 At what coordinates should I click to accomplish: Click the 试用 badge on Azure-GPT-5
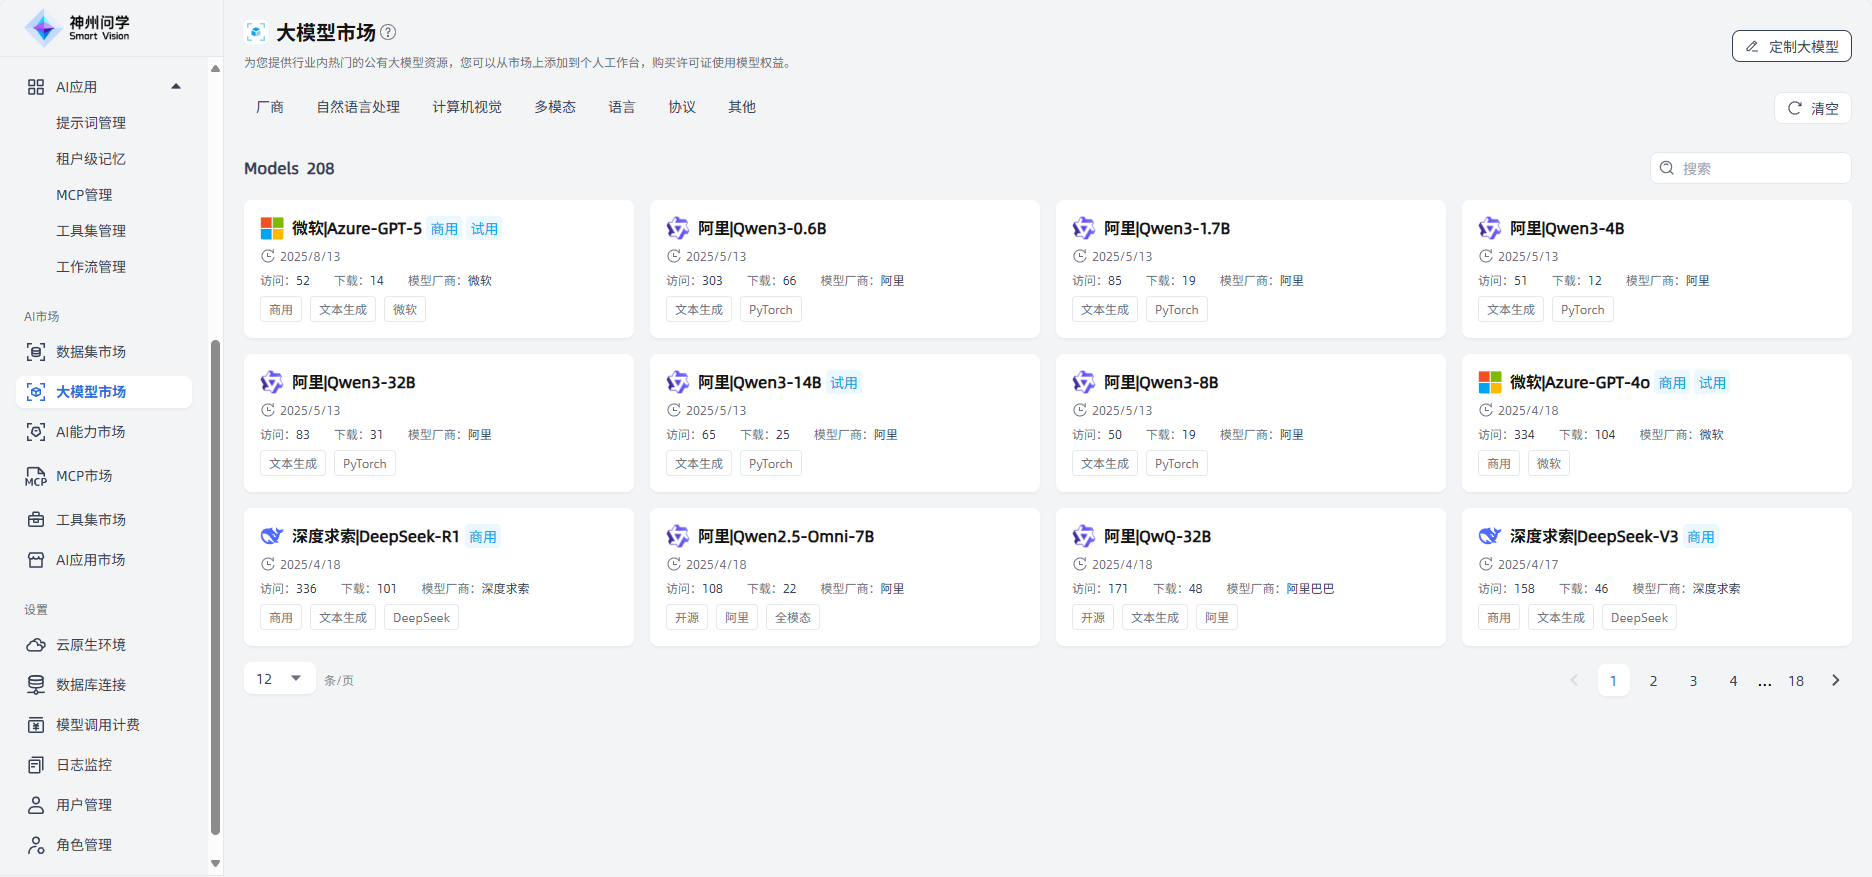coord(484,229)
